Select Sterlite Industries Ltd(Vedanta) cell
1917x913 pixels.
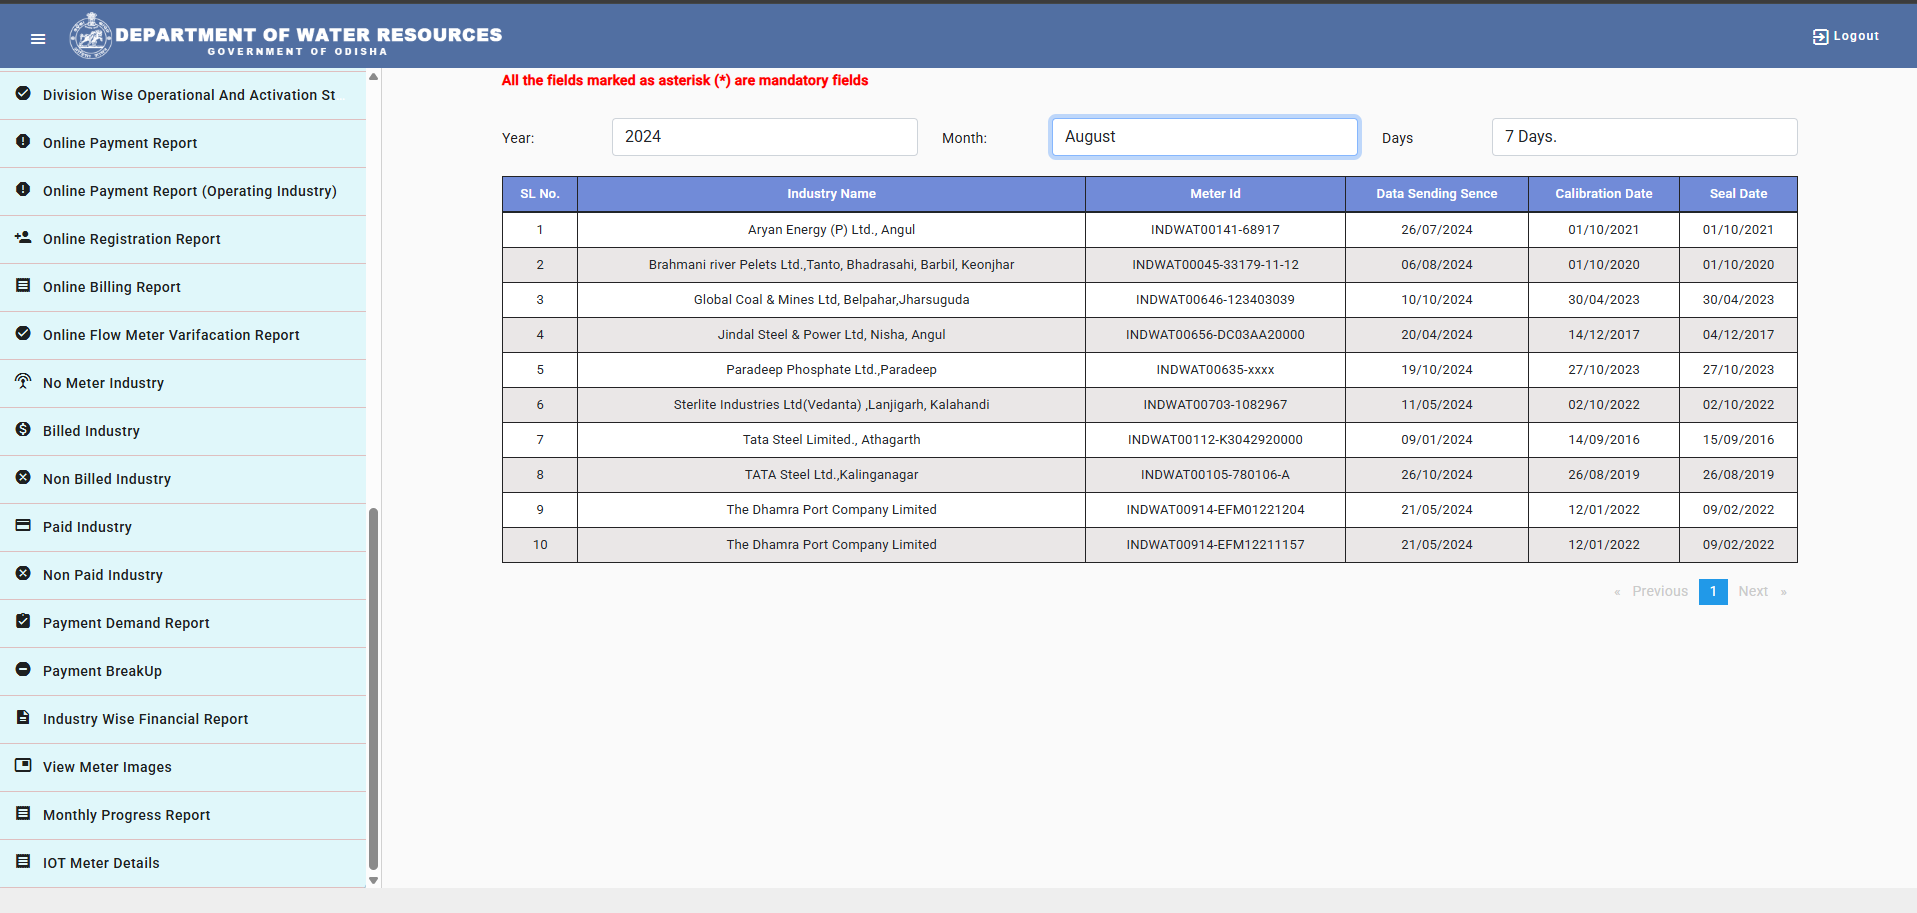831,405
